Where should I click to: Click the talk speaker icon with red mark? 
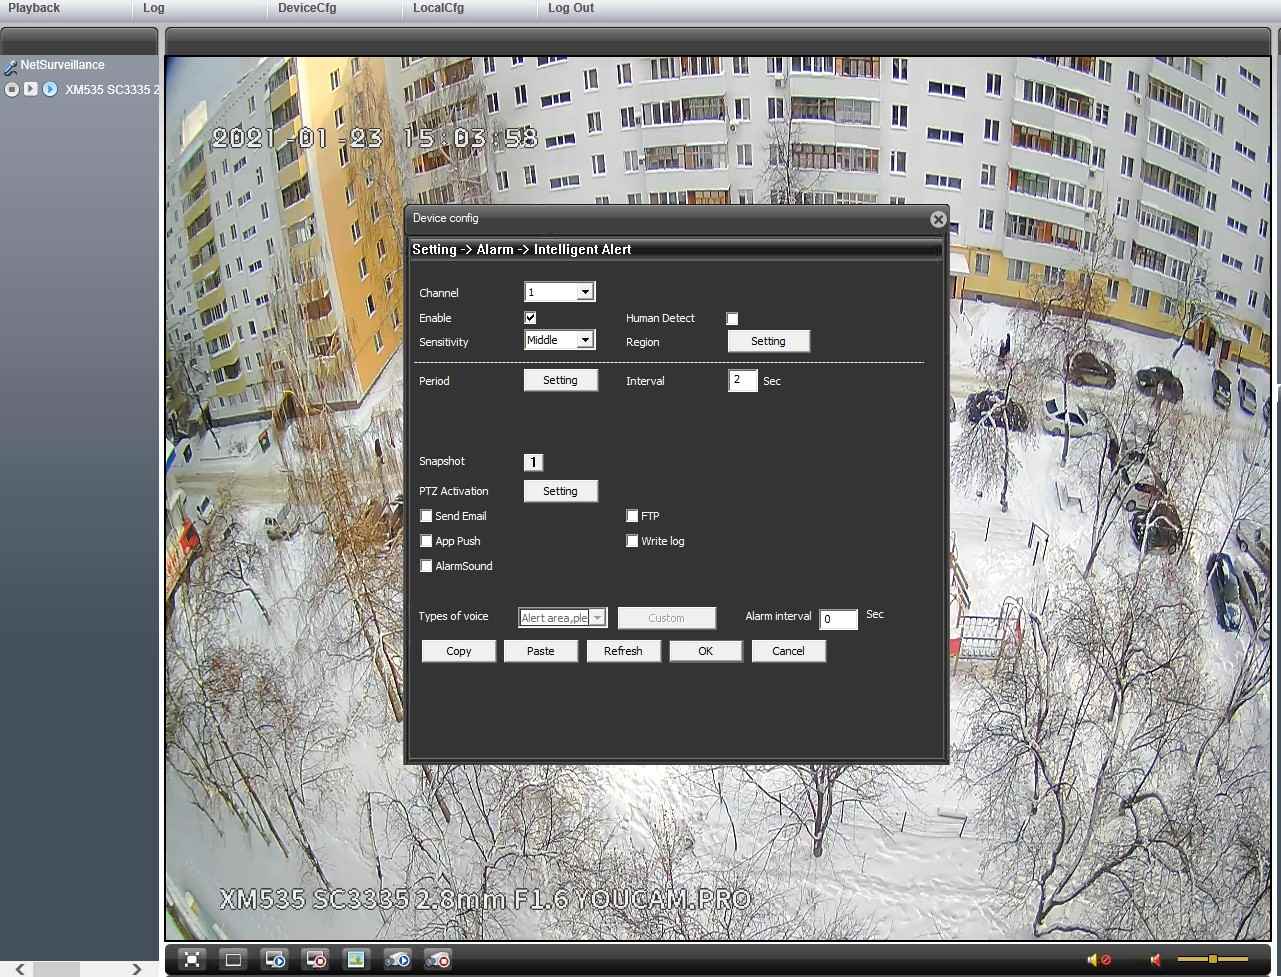[1098, 960]
